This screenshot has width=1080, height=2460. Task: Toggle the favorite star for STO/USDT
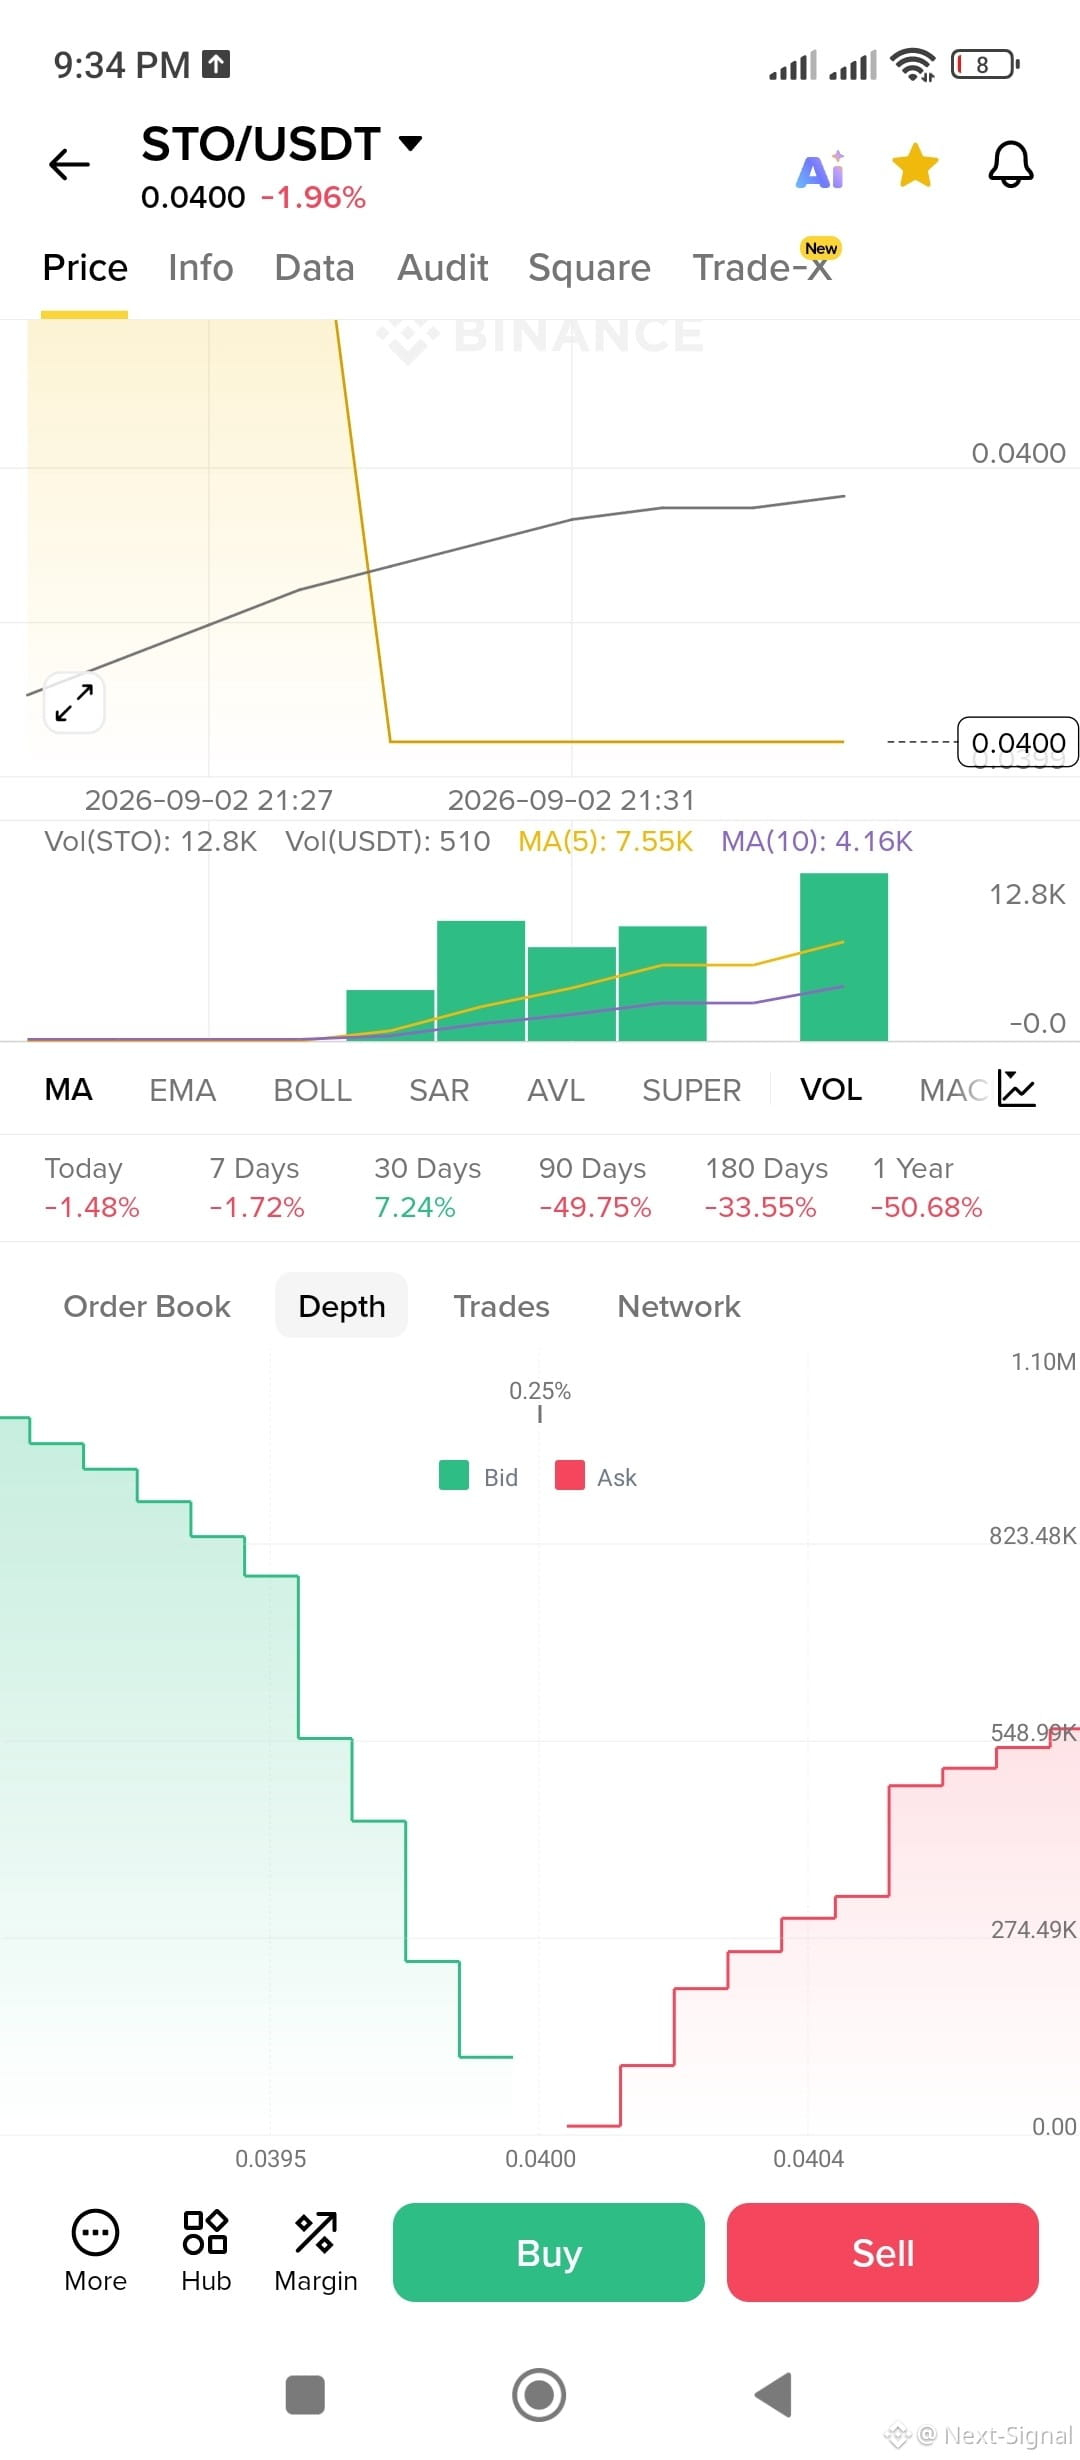(915, 165)
